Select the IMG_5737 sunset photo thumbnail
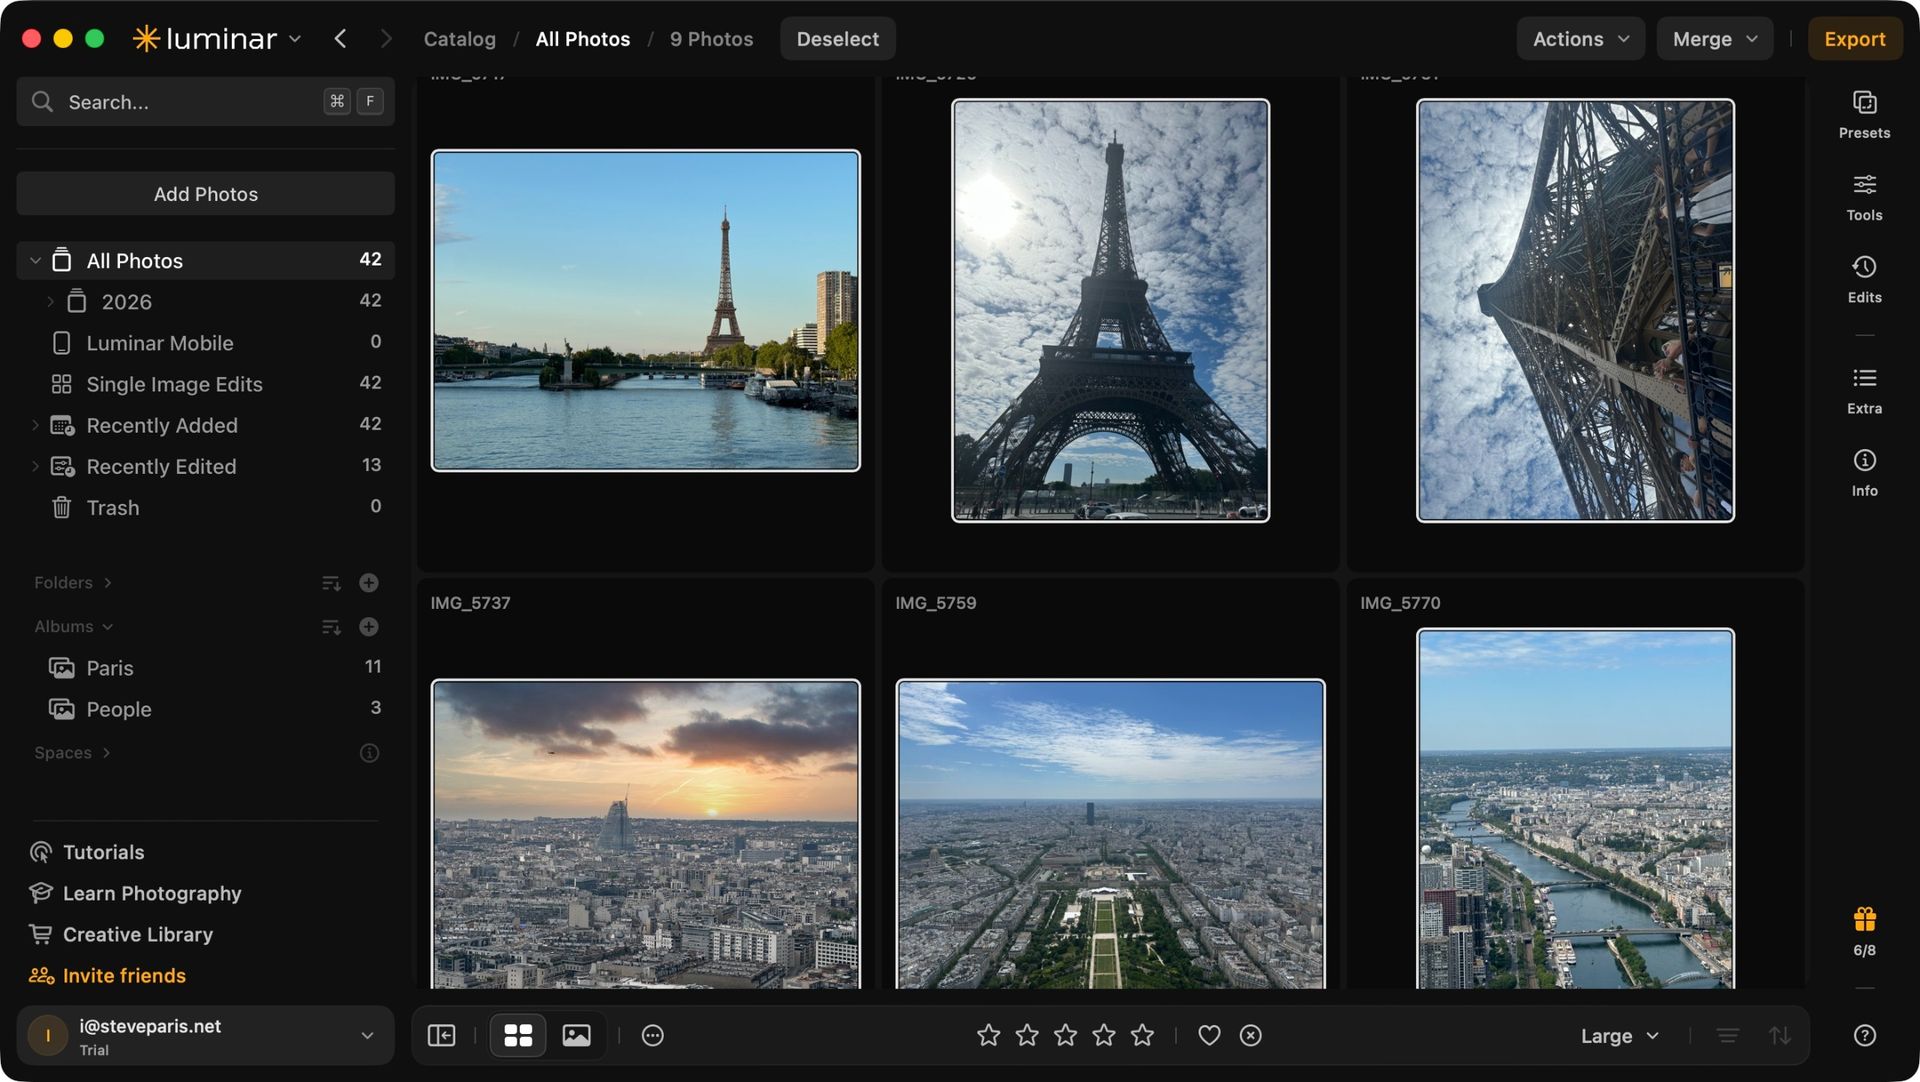Viewport: 1920px width, 1082px height. (x=645, y=834)
